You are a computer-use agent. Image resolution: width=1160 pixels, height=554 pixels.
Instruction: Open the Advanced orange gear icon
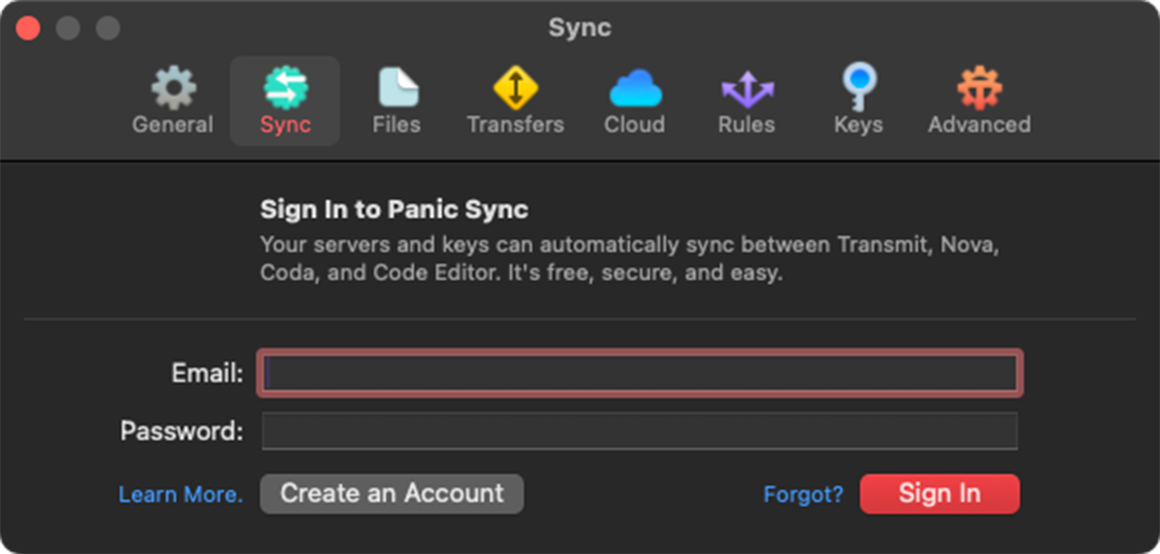[979, 87]
